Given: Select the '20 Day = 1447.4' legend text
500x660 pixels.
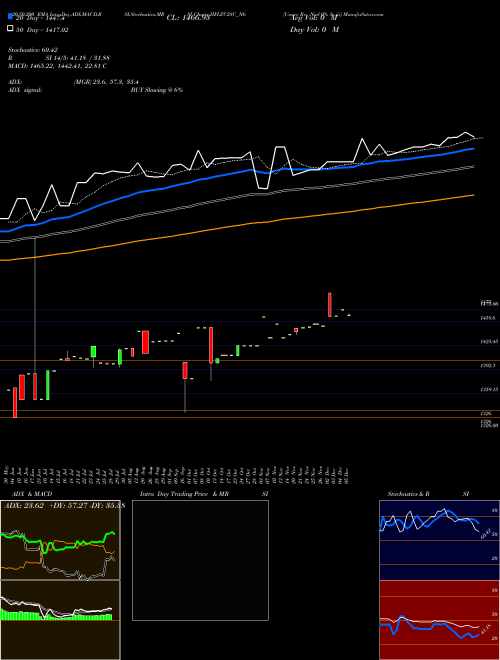Looking at the screenshot, I should (40, 18).
